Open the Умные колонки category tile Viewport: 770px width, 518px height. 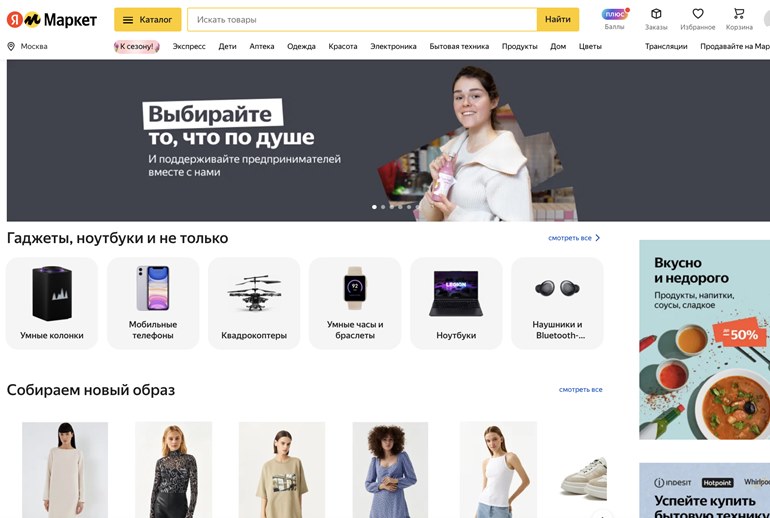click(52, 303)
